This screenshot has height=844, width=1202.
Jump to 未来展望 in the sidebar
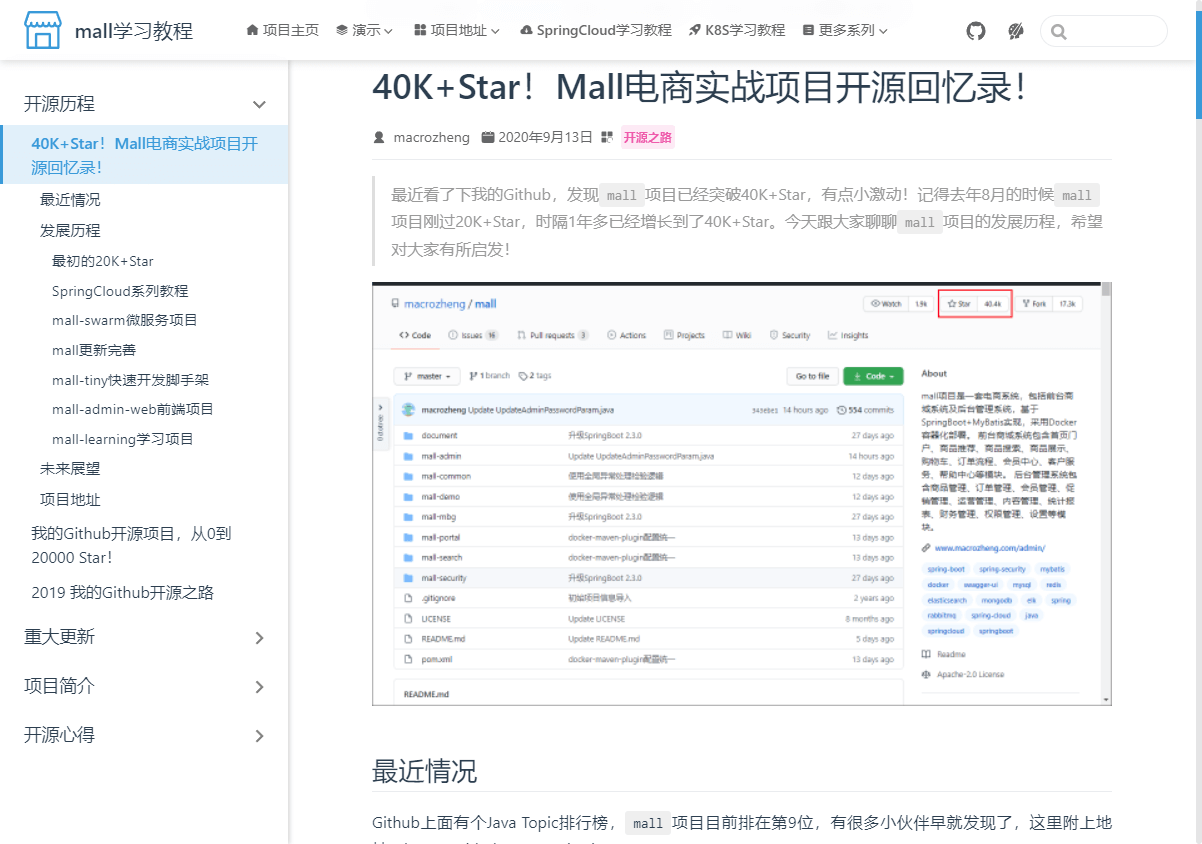(70, 468)
